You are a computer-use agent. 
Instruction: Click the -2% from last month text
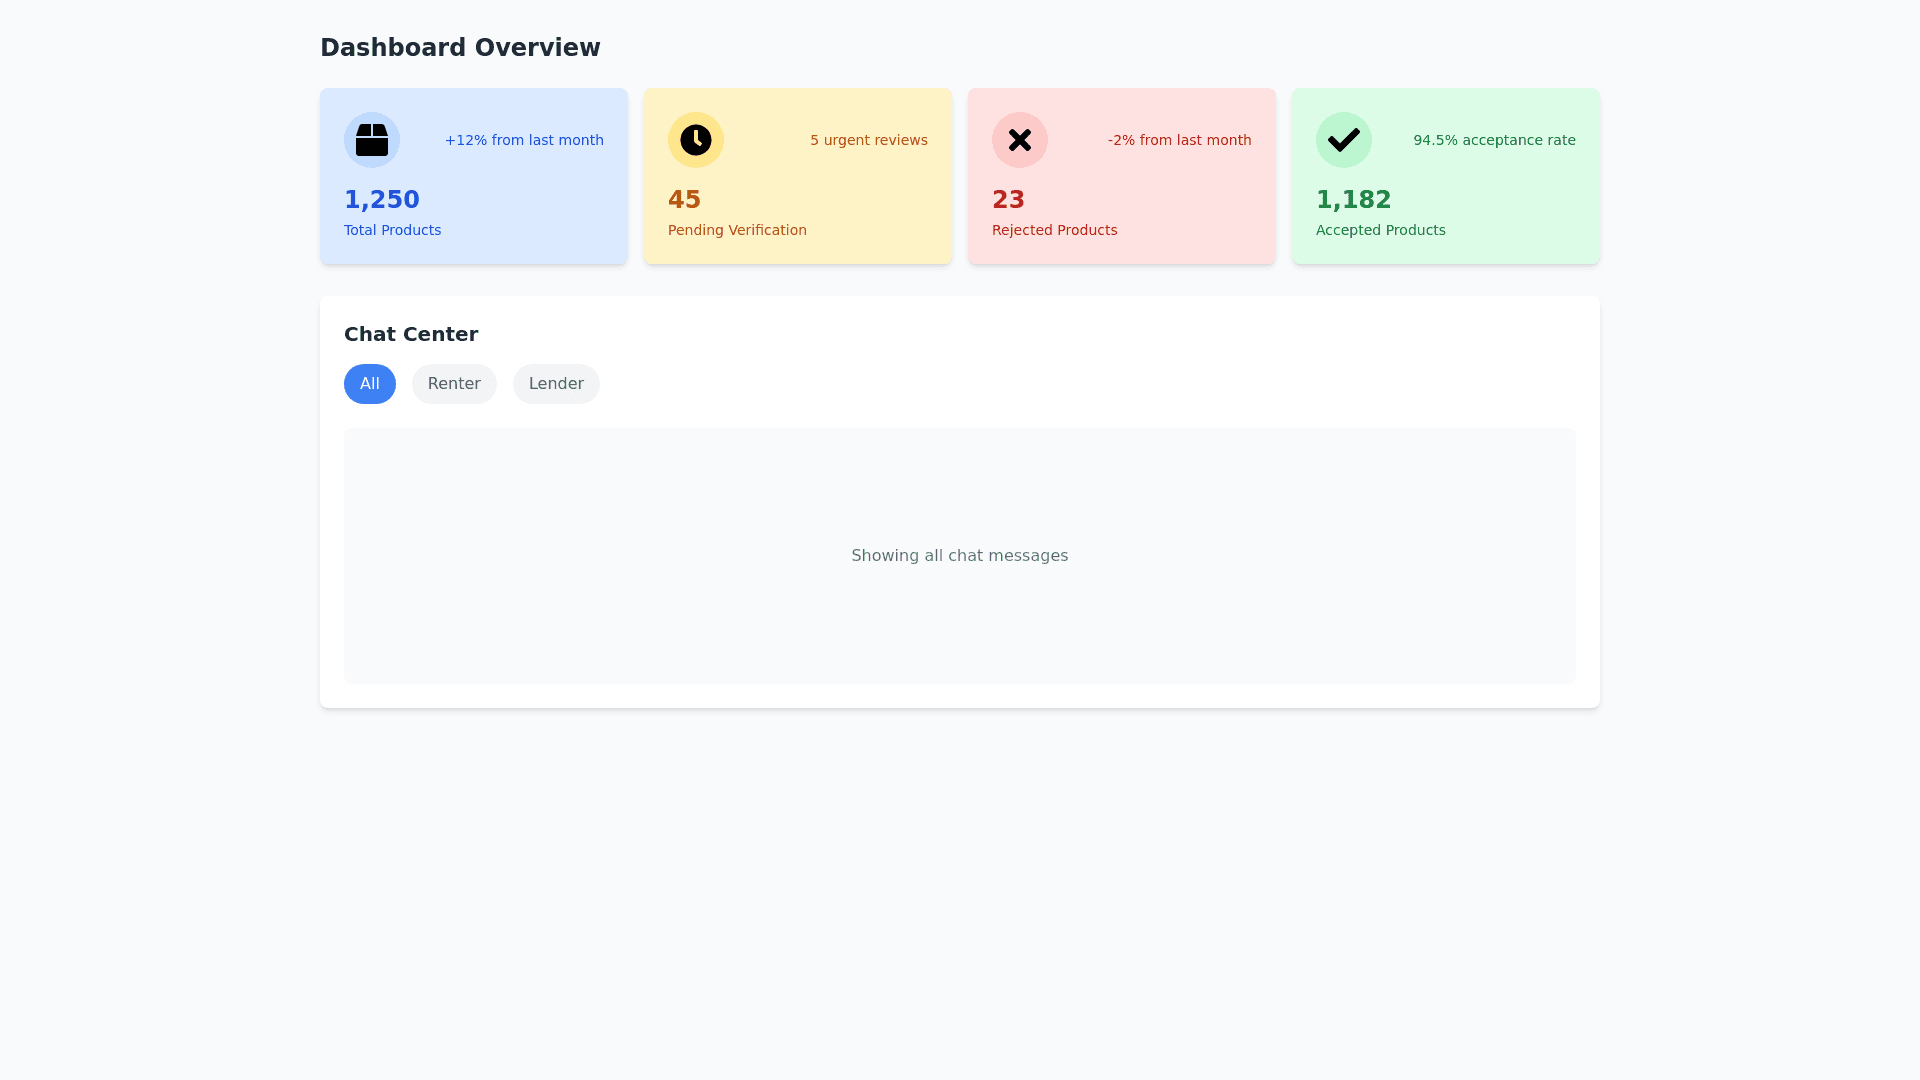[x=1179, y=140]
